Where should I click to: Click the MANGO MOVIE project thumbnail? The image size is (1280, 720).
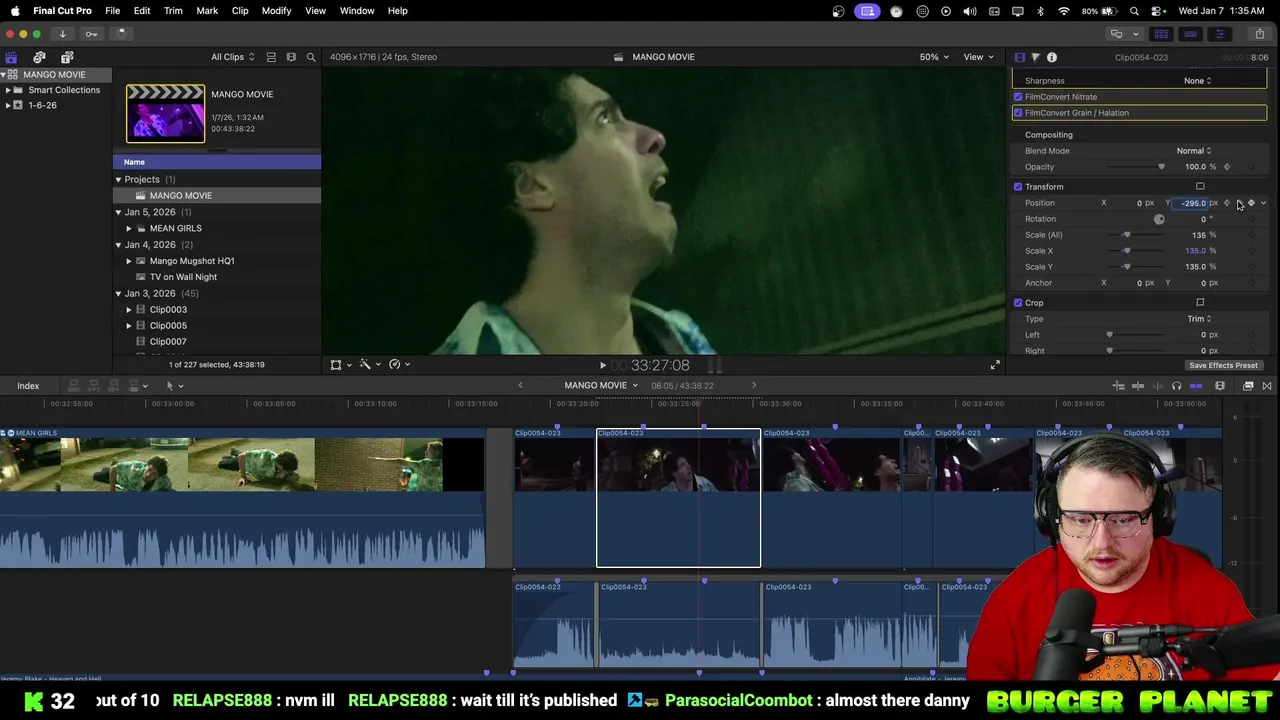pyautogui.click(x=165, y=113)
